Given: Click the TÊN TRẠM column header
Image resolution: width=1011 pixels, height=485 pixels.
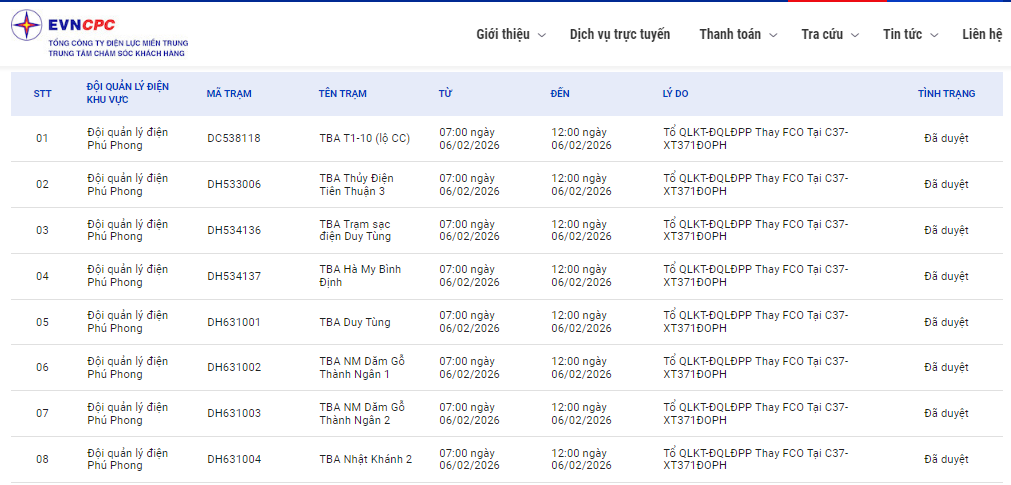Looking at the screenshot, I should (x=343, y=94).
